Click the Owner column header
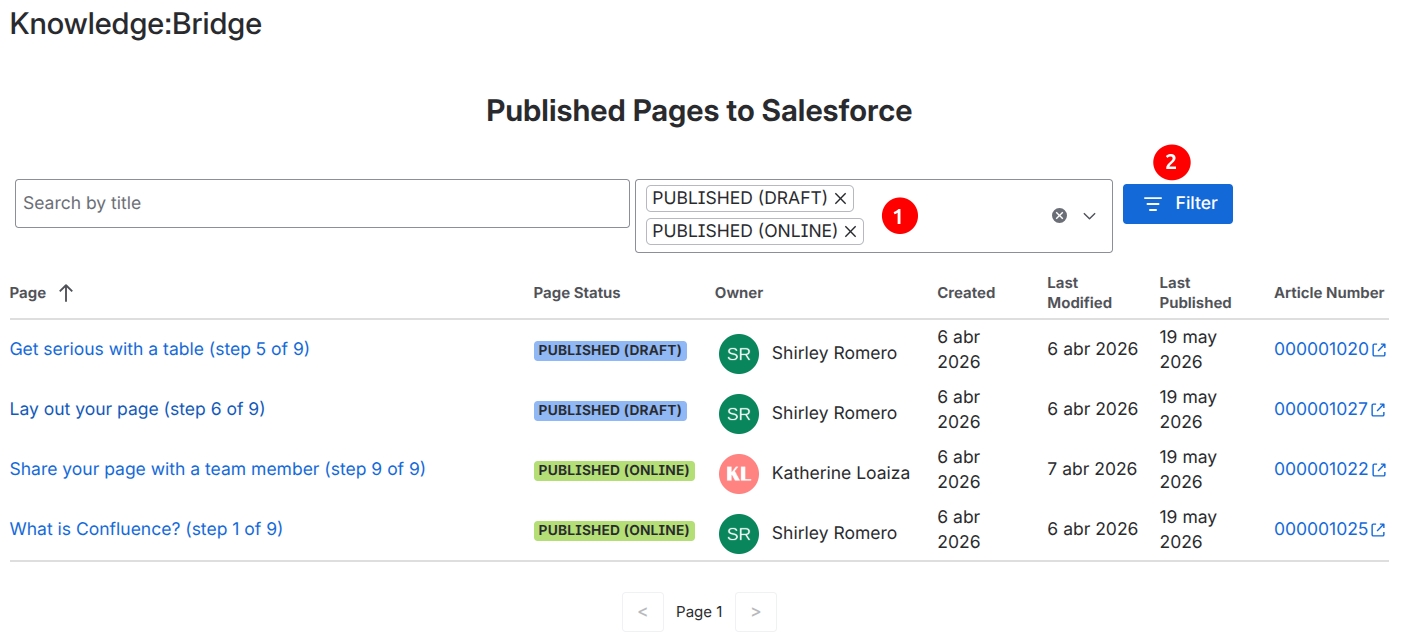 click(x=739, y=293)
